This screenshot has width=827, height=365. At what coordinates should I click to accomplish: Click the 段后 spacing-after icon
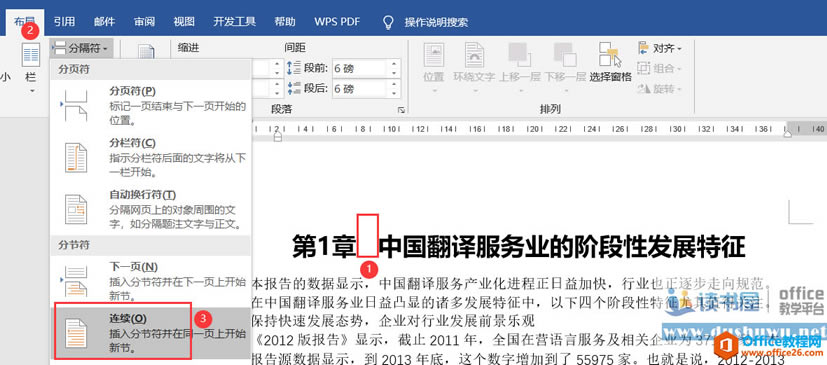tap(293, 89)
